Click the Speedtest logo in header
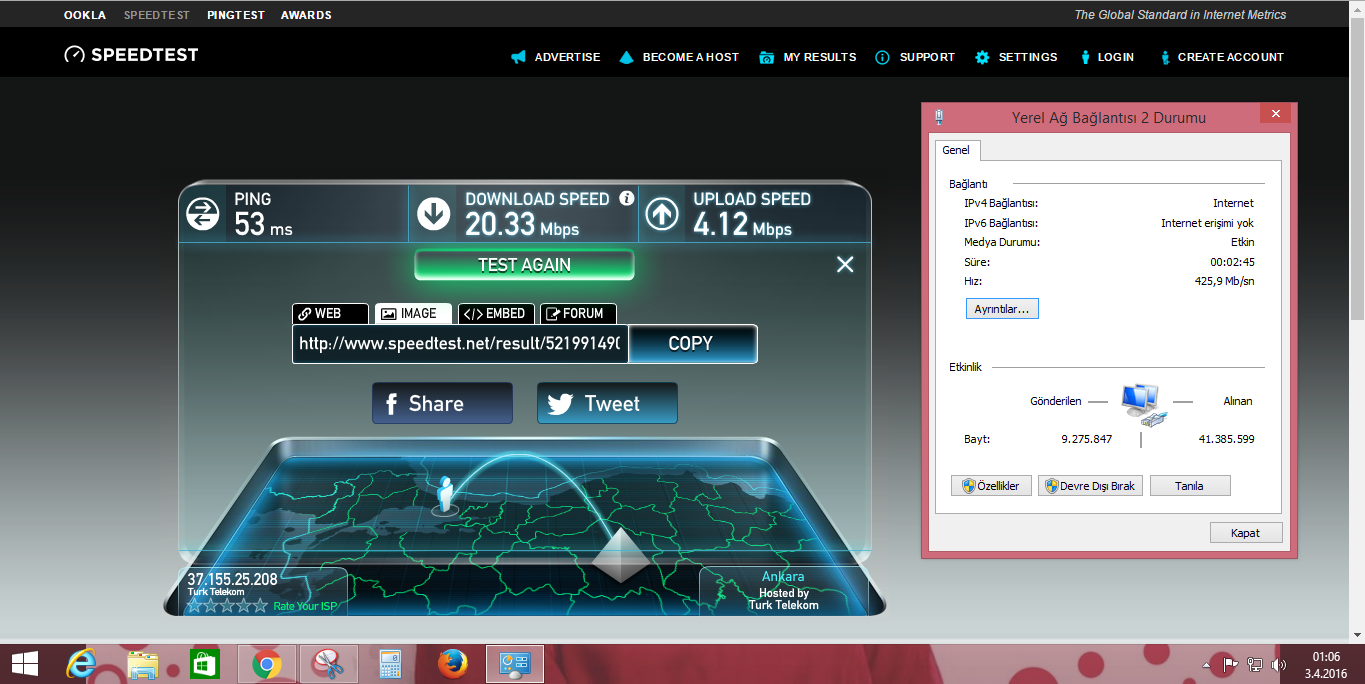1365x684 pixels. tap(131, 55)
